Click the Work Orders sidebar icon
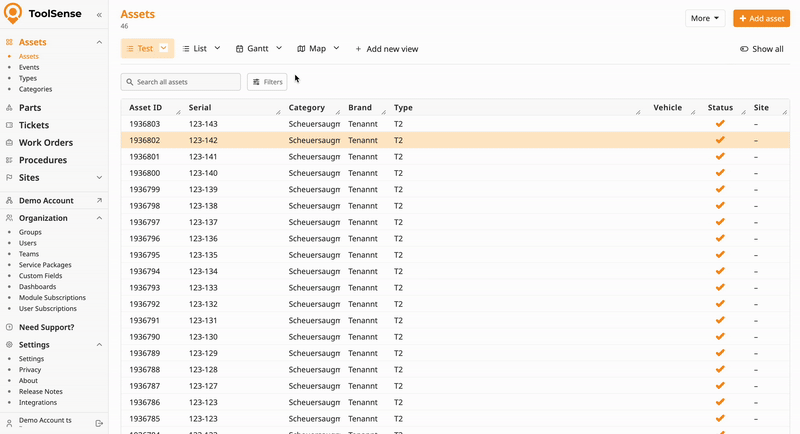Screen dimensions: 800x434 click(9, 142)
